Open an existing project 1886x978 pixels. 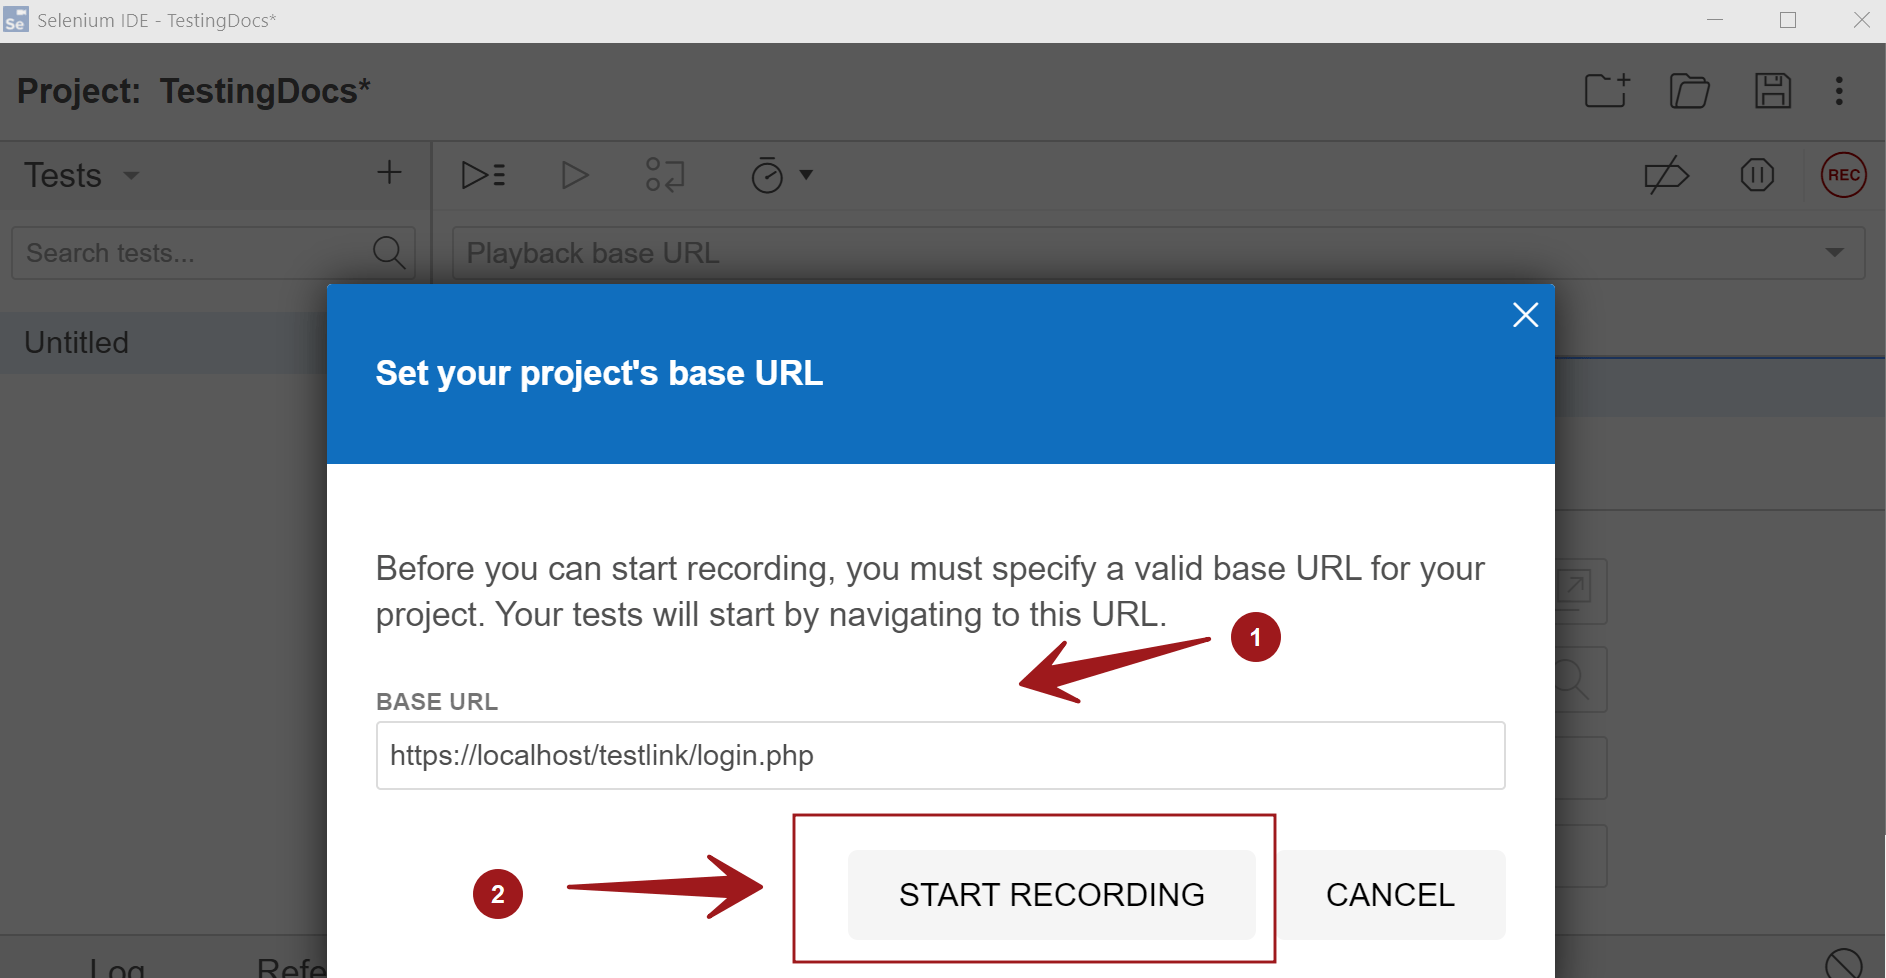pyautogui.click(x=1689, y=91)
